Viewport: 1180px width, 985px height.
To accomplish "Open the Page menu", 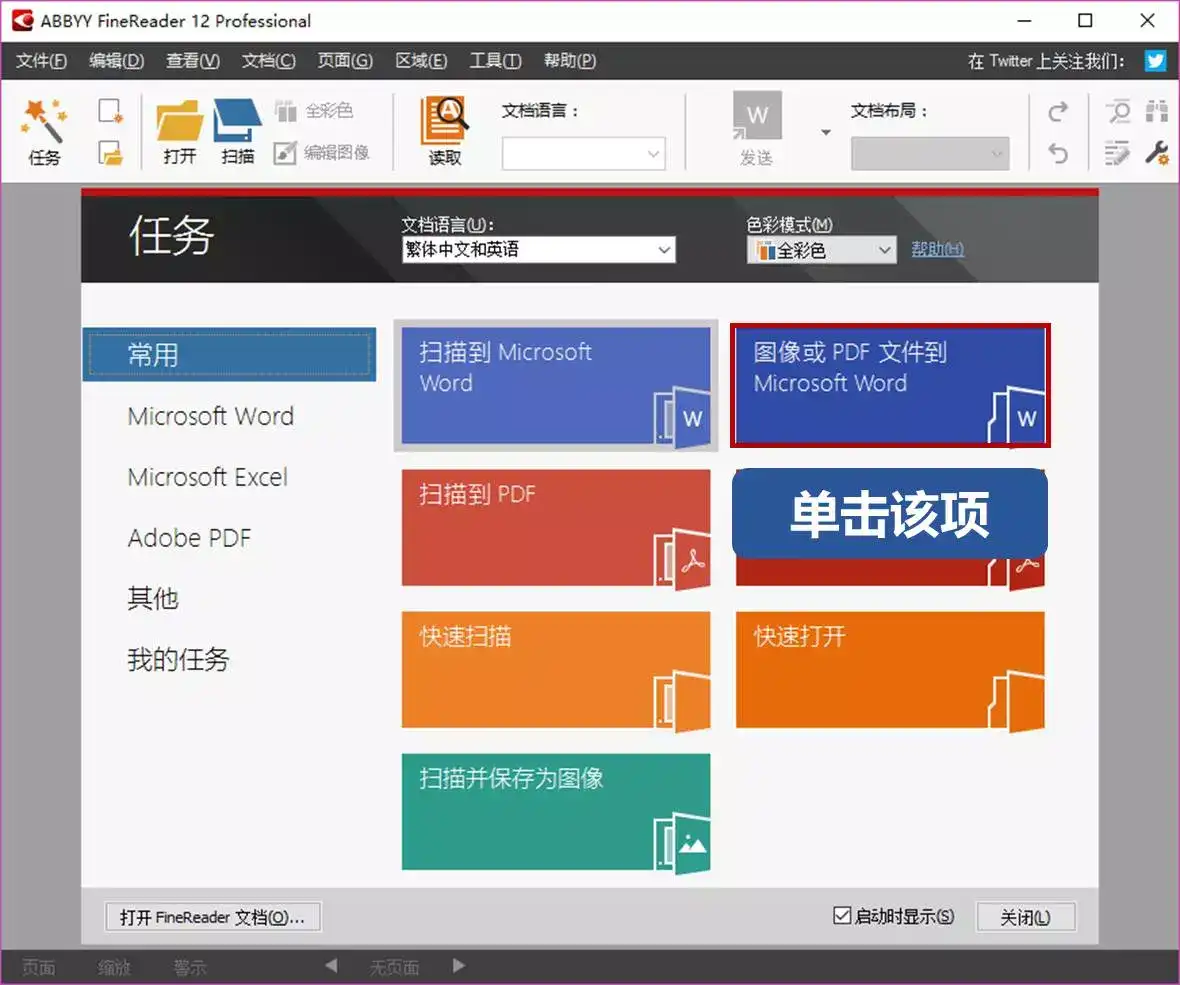I will click(x=345, y=60).
